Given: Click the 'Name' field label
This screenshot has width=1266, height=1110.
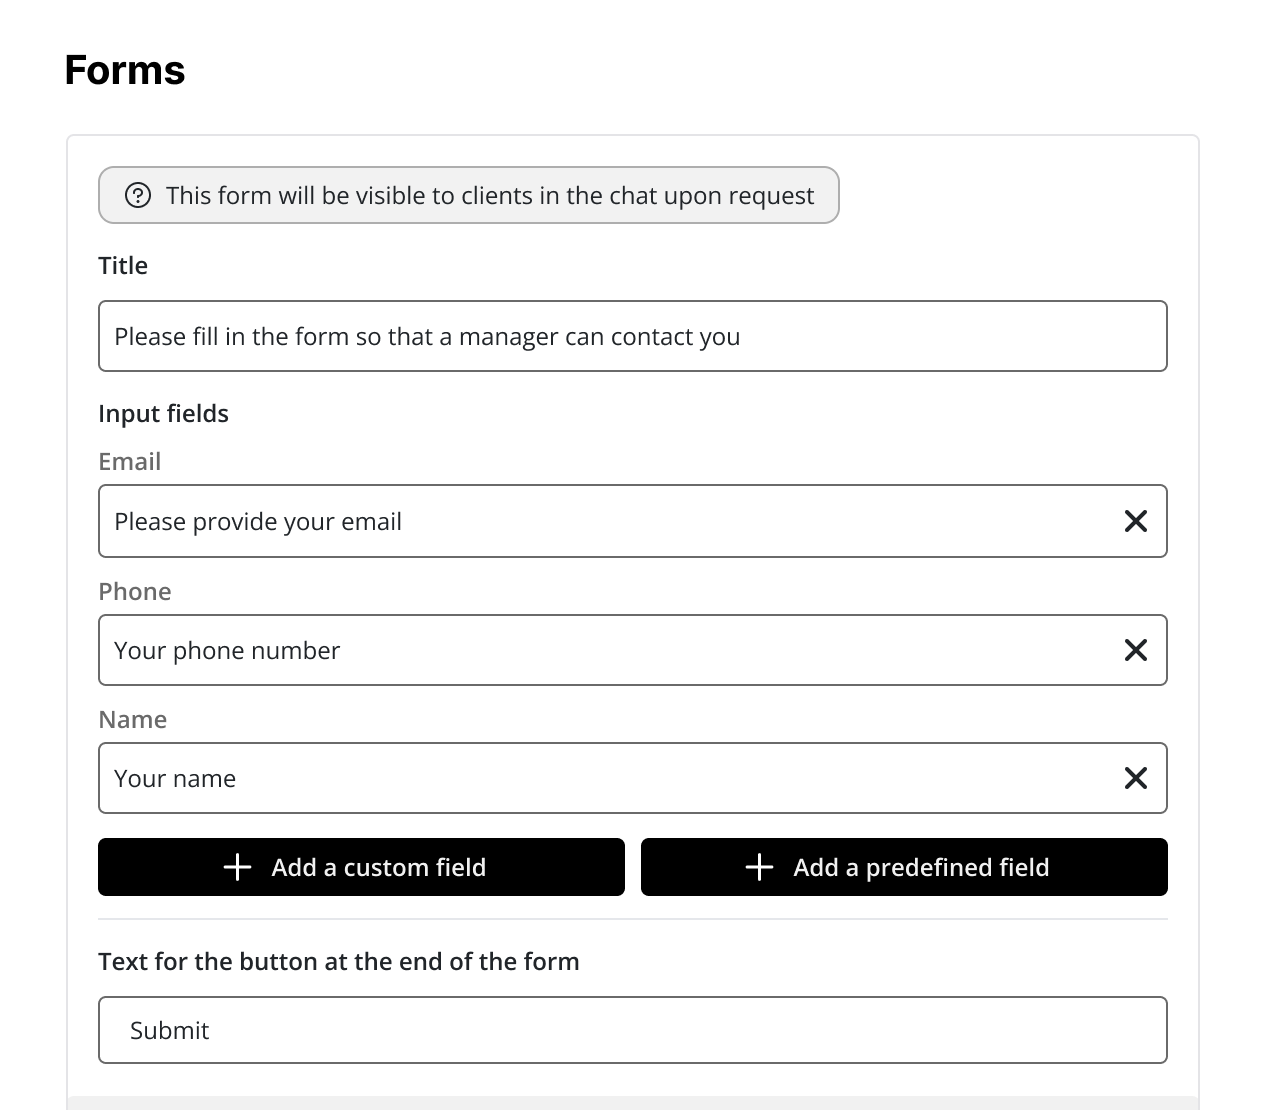Looking at the screenshot, I should coord(132,719).
